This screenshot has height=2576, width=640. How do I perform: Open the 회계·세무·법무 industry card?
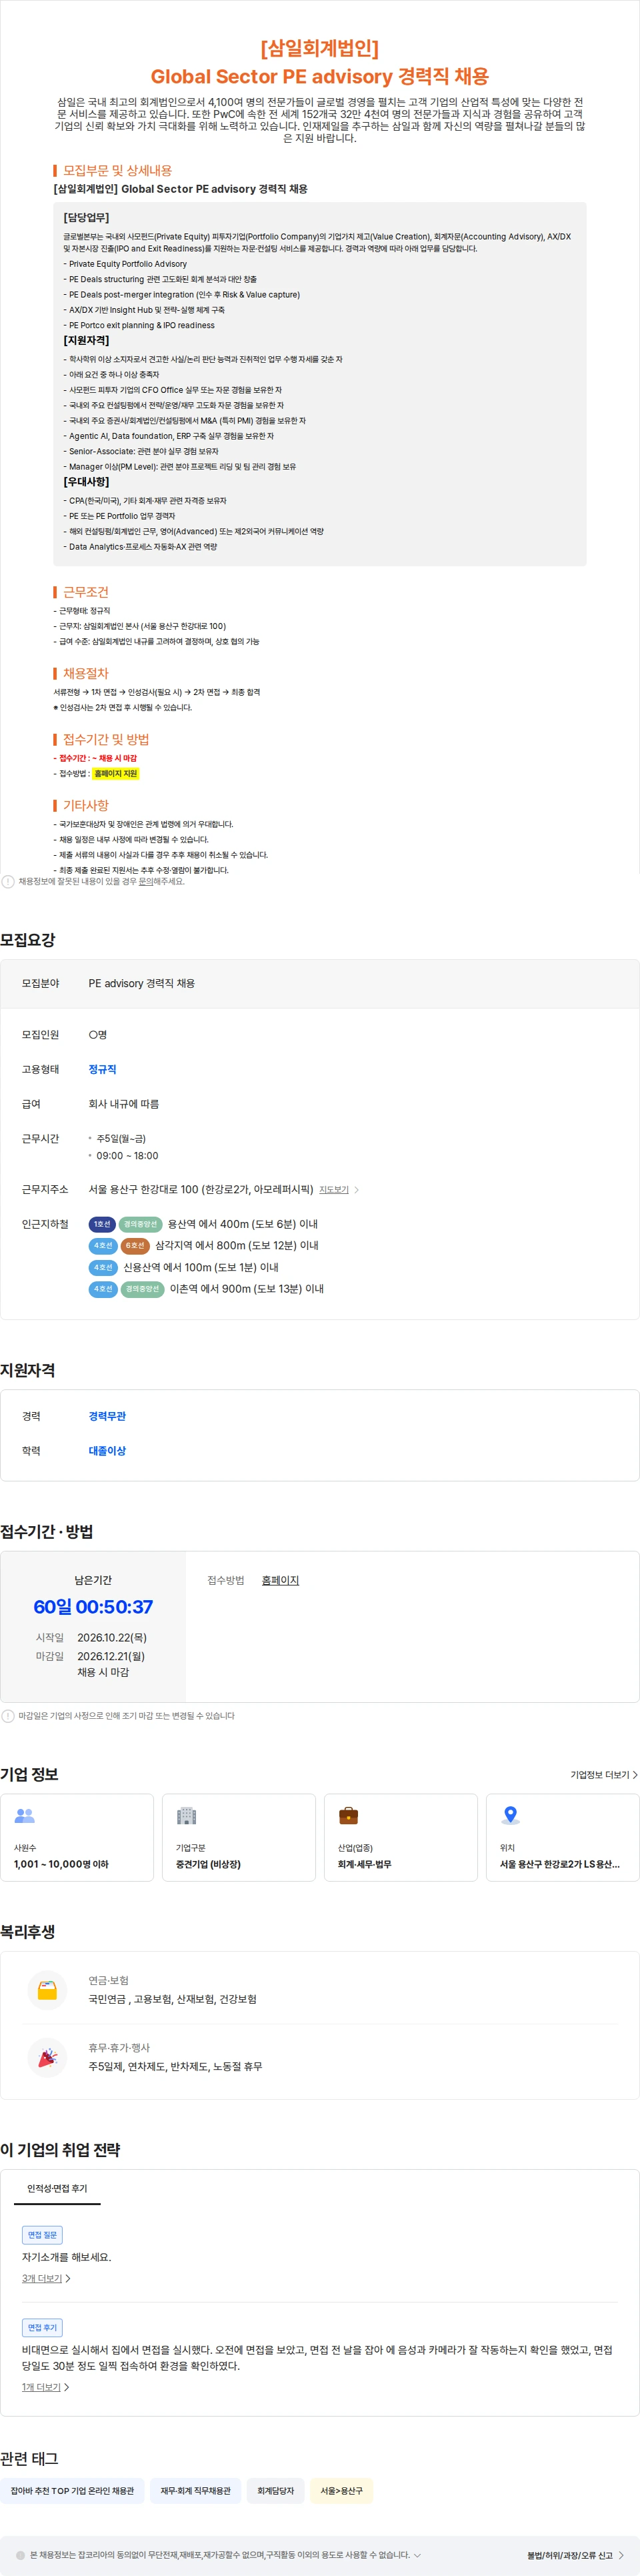(401, 1838)
